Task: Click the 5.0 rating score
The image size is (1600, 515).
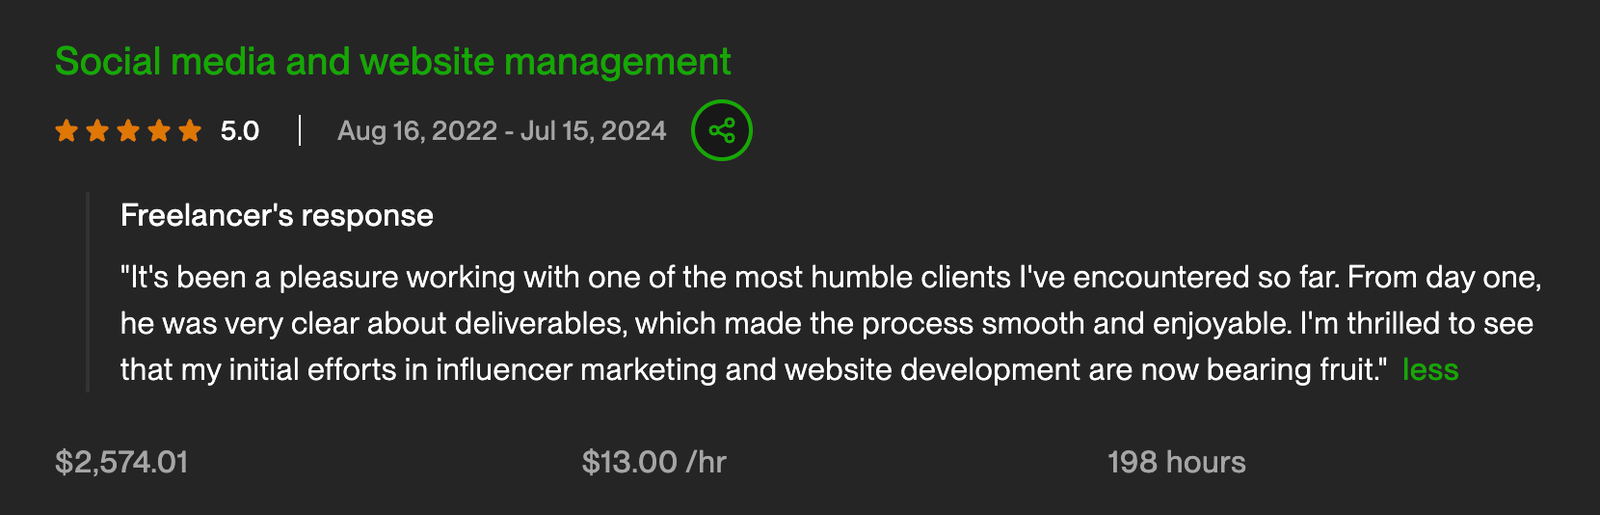Action: pos(240,131)
